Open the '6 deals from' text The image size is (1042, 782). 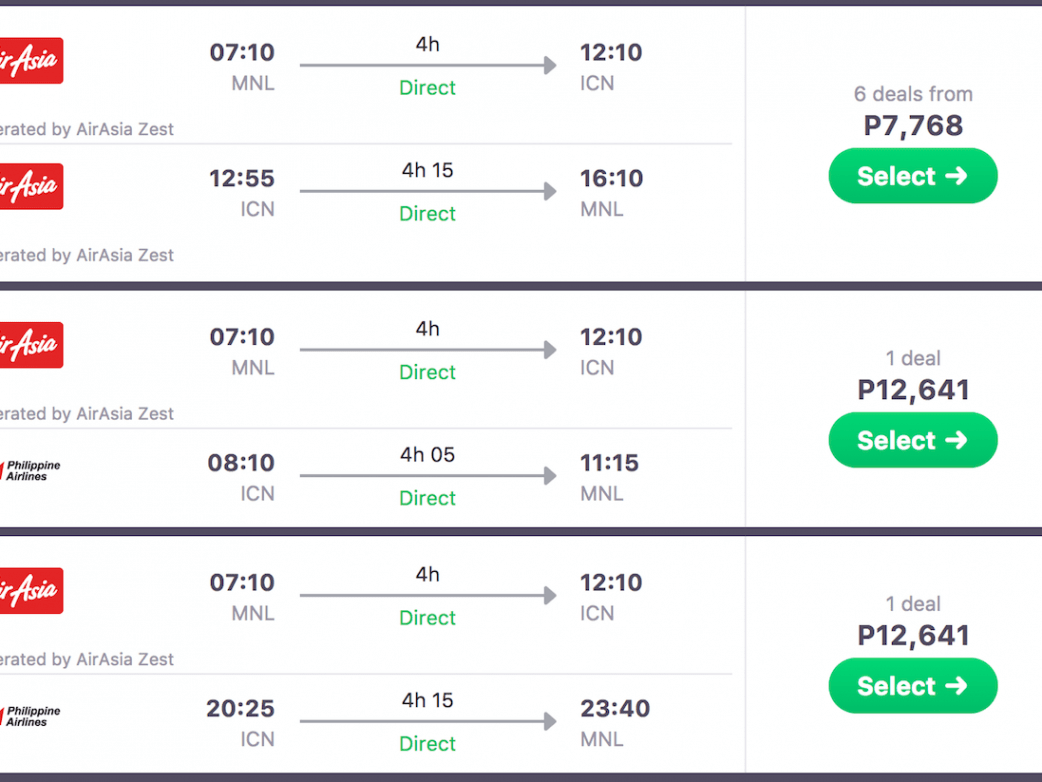(x=912, y=94)
